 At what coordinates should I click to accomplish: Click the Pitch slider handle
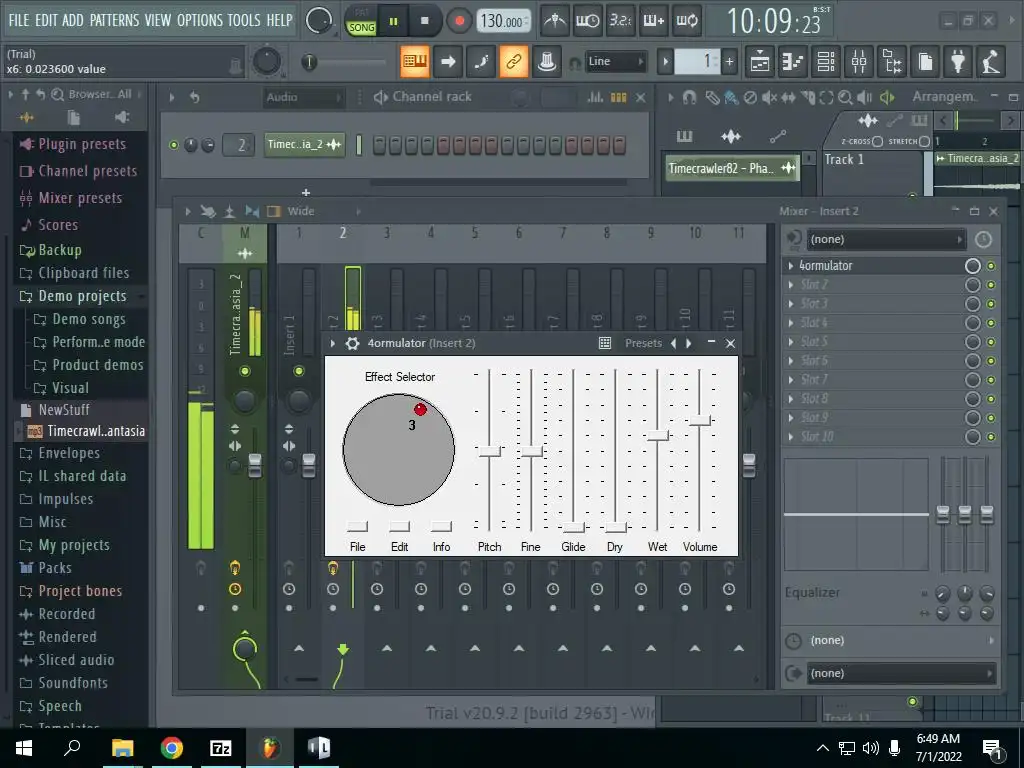[489, 451]
